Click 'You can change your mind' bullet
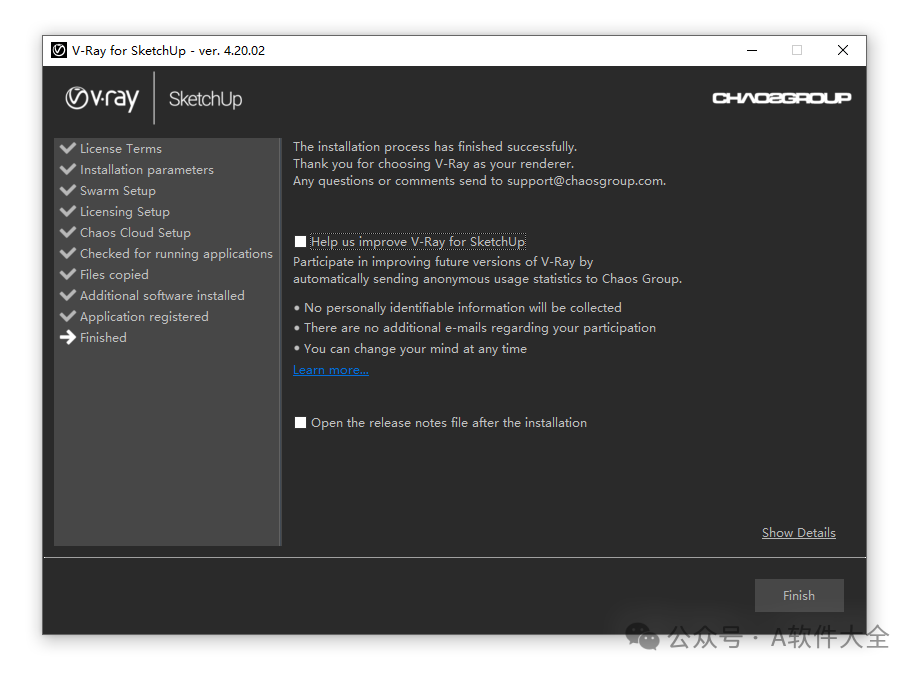 coord(410,349)
